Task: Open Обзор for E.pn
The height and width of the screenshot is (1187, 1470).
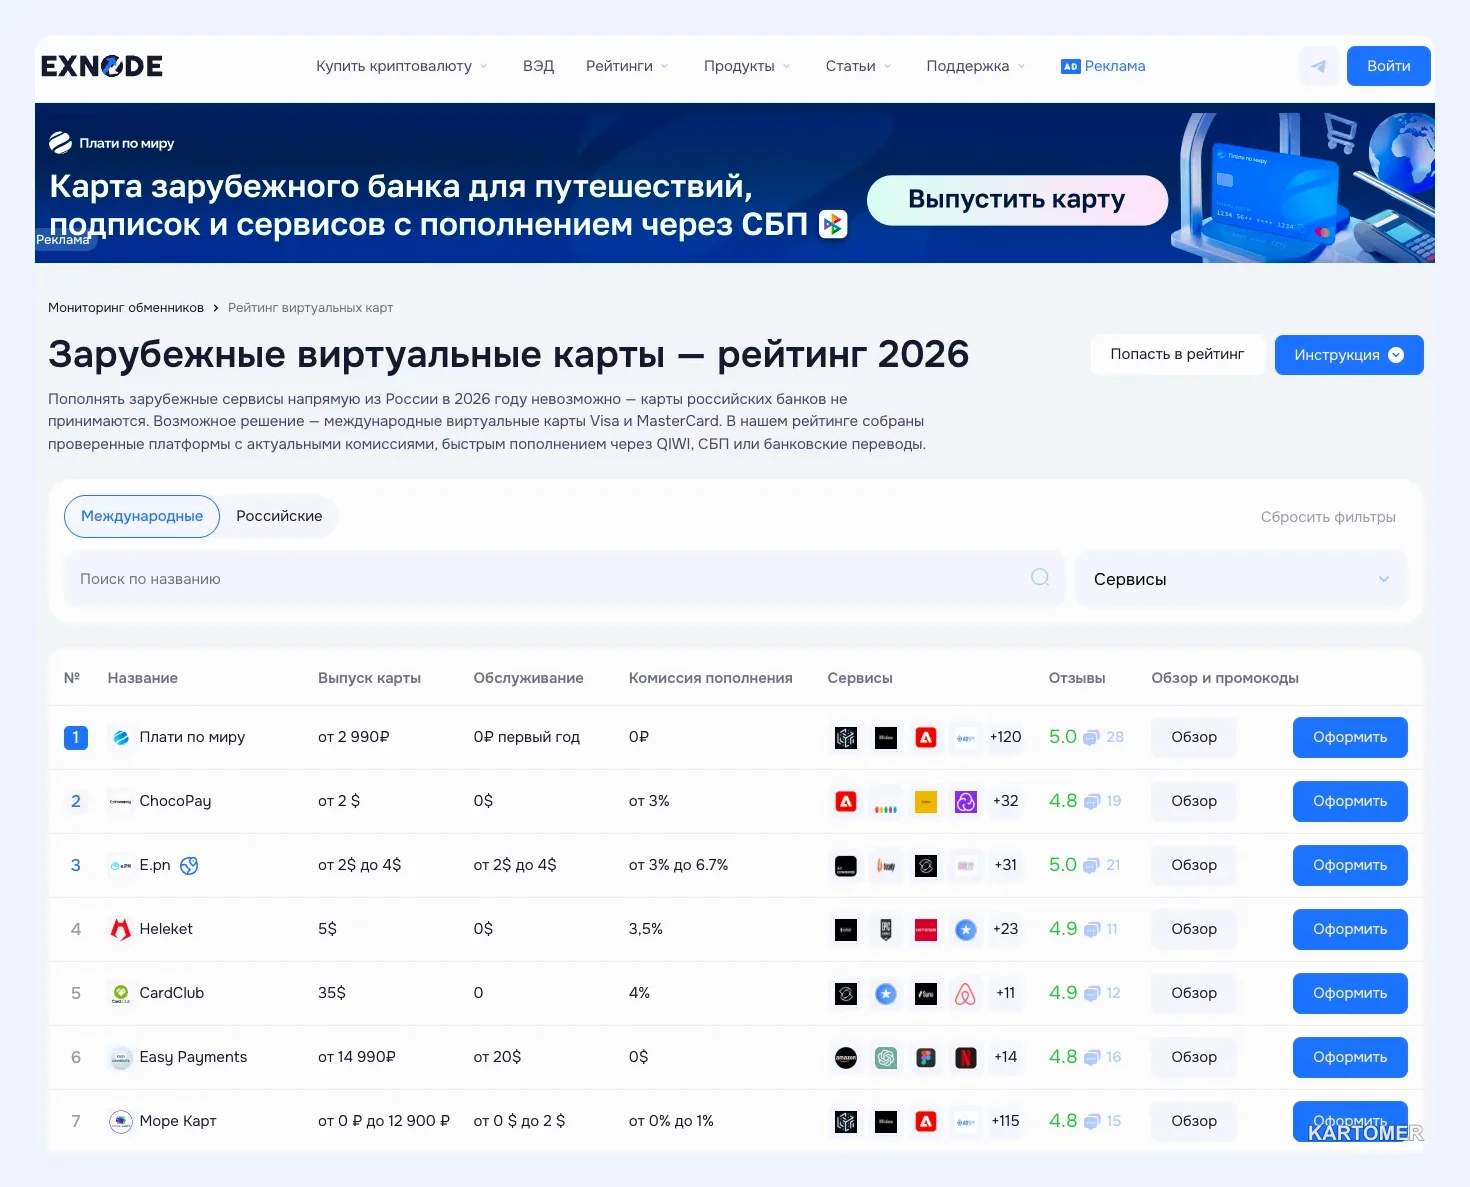Action: (1194, 865)
